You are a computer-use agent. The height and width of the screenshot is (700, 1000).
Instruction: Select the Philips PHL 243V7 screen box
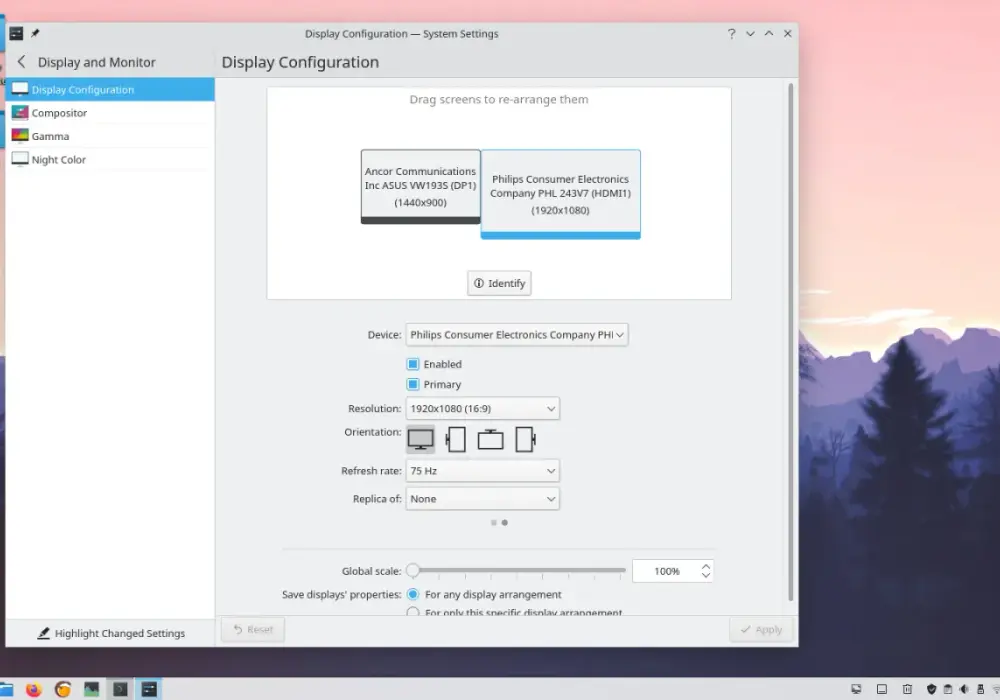[x=560, y=194]
